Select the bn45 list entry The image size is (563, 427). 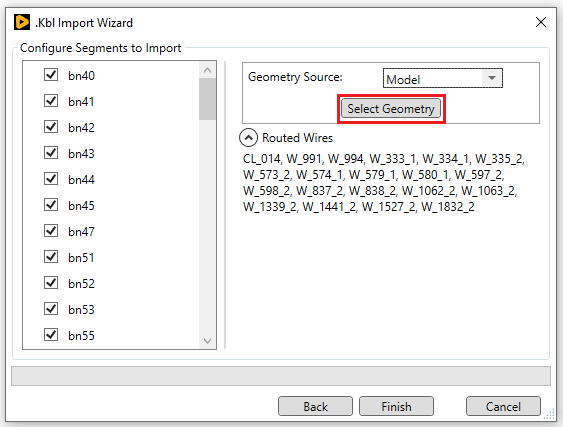point(81,206)
